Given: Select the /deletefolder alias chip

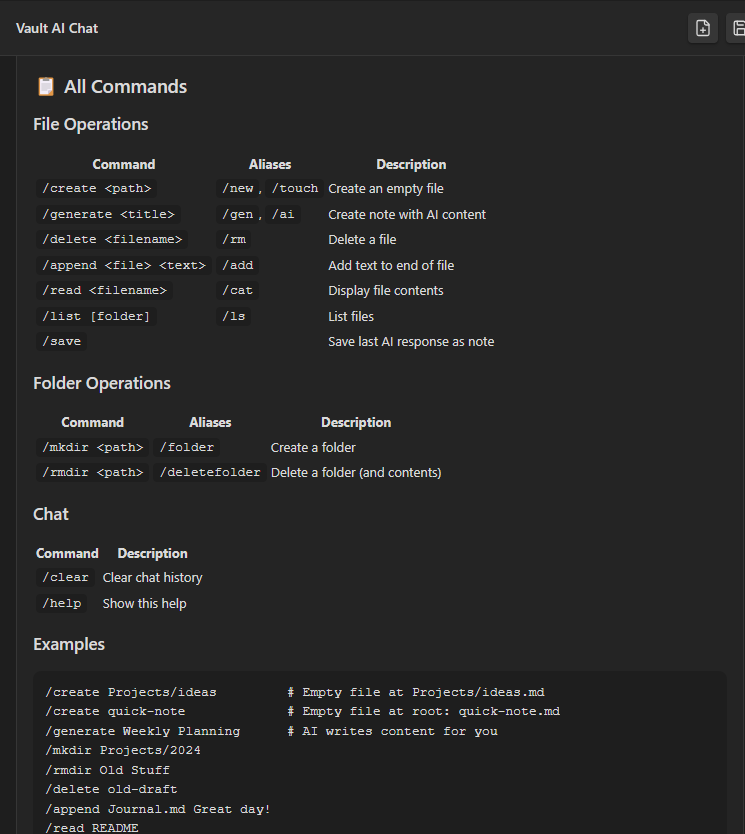Looking at the screenshot, I should (210, 473).
